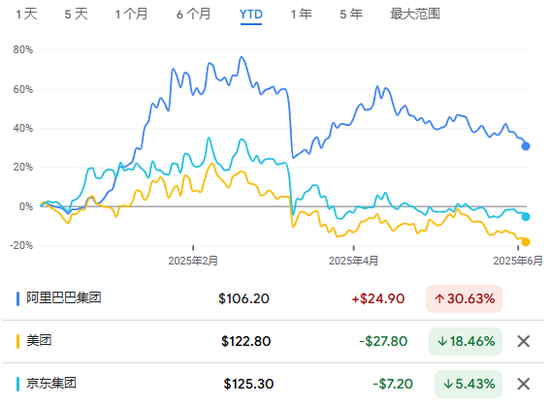Click the blue end-point dot on chart

point(525,146)
